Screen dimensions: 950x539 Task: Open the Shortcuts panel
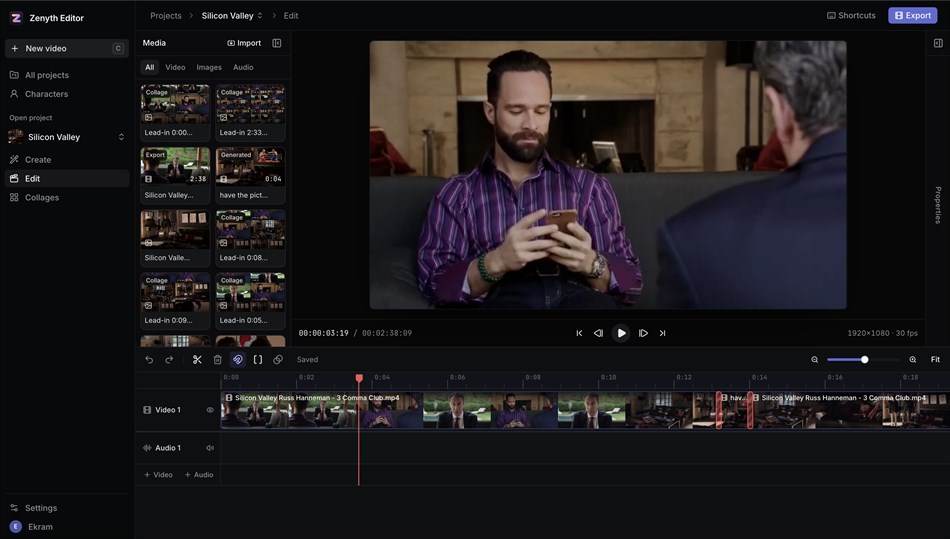pos(851,16)
